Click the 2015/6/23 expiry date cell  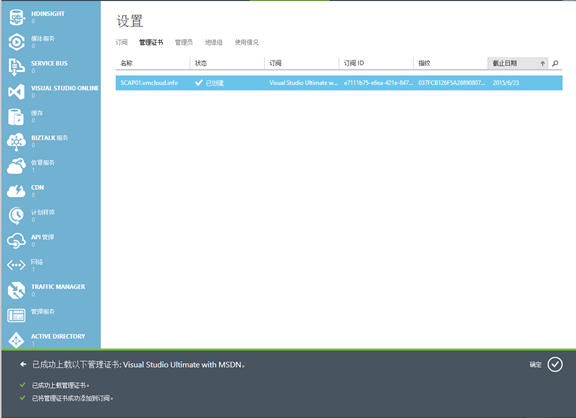tap(506, 83)
